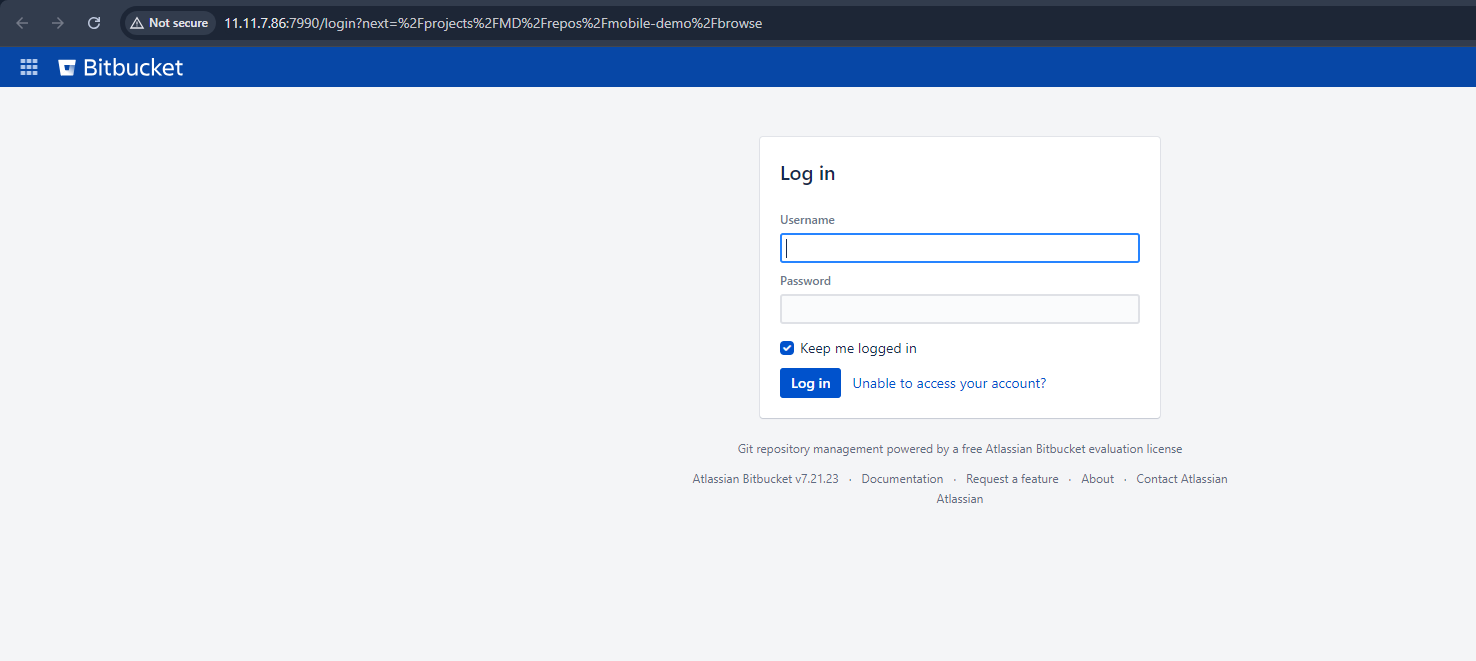The height and width of the screenshot is (661, 1476).
Task: Open the Documentation footer link
Action: click(902, 479)
